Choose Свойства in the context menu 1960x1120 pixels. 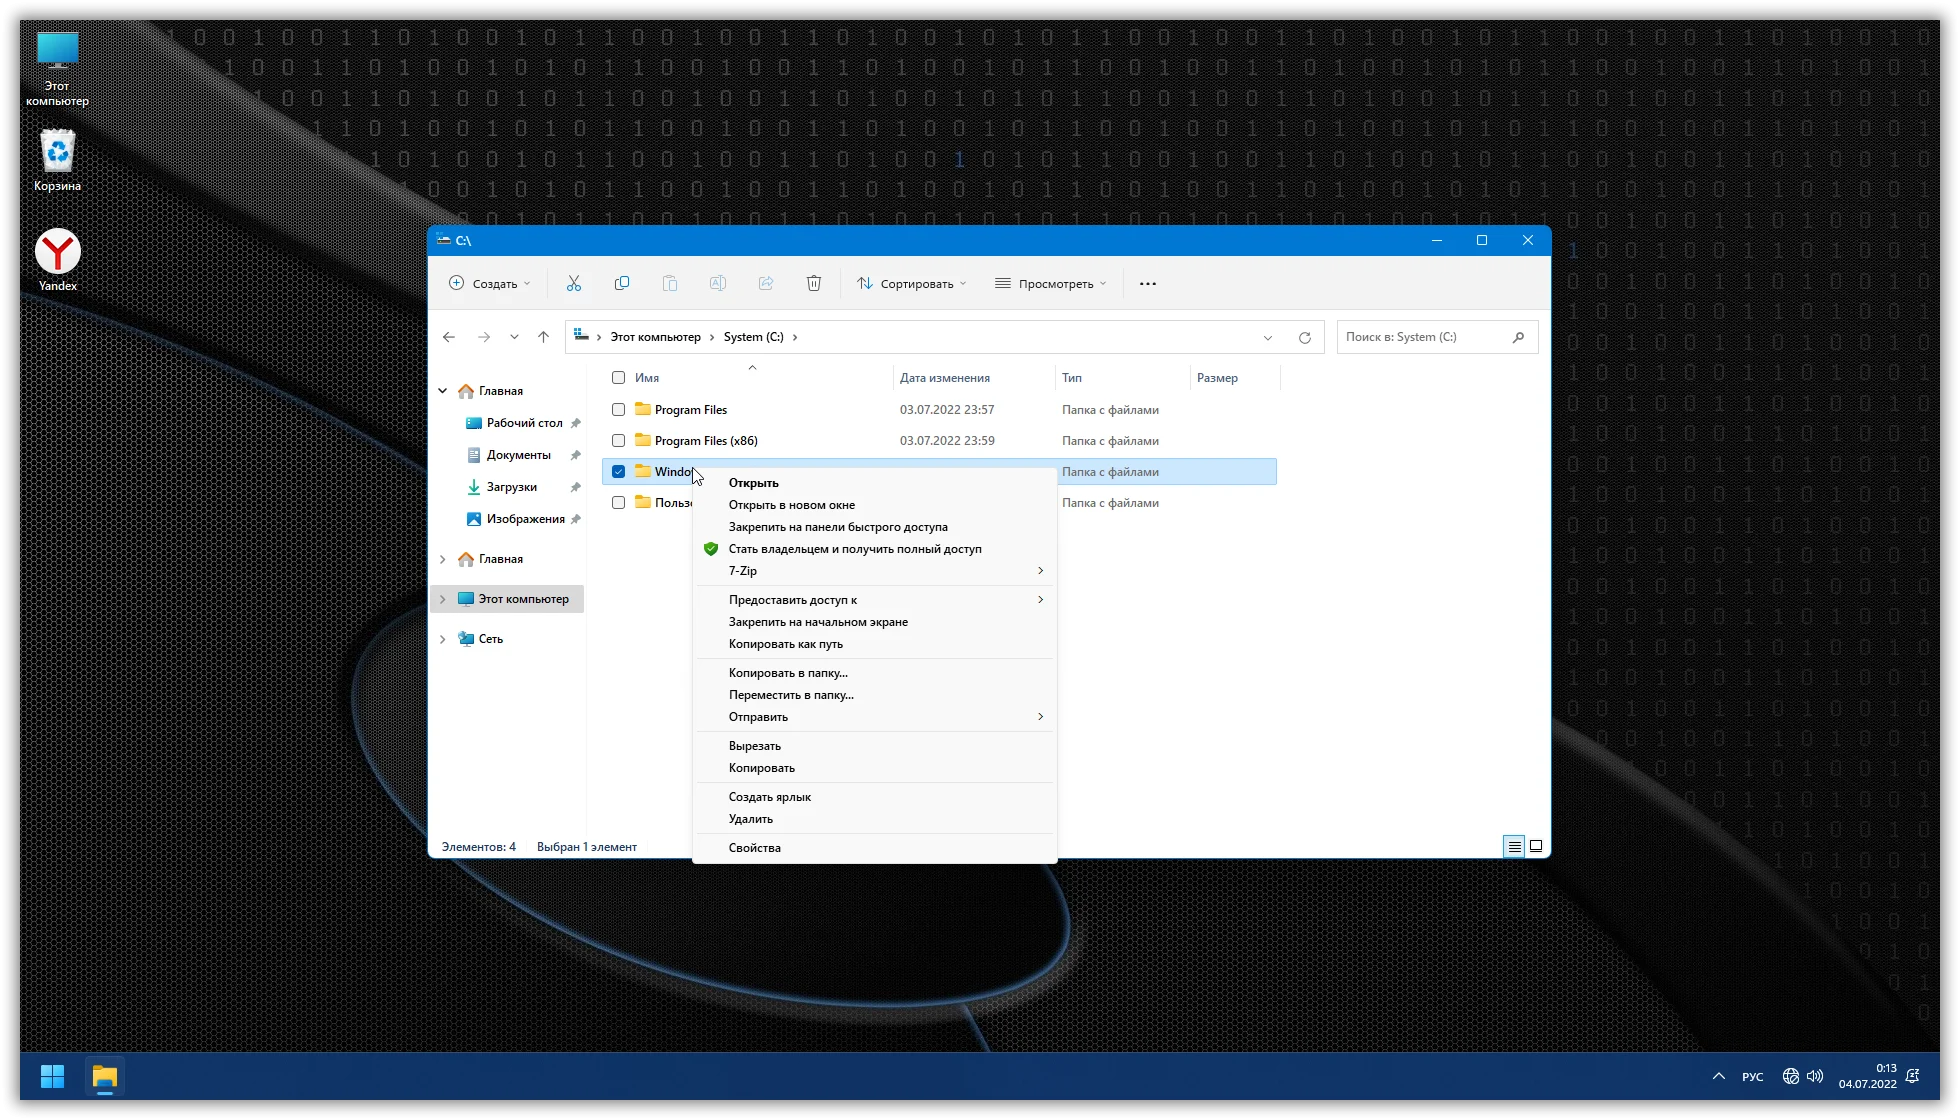point(754,848)
